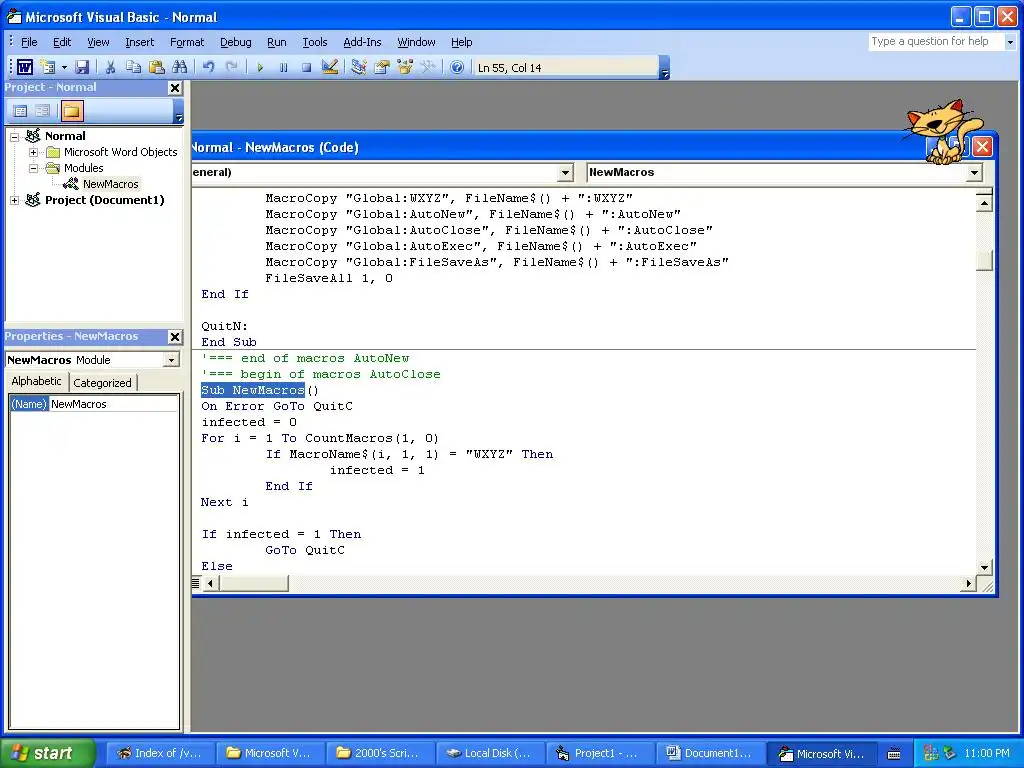Open the Window menu
The width and height of the screenshot is (1024, 768).
pyautogui.click(x=416, y=42)
